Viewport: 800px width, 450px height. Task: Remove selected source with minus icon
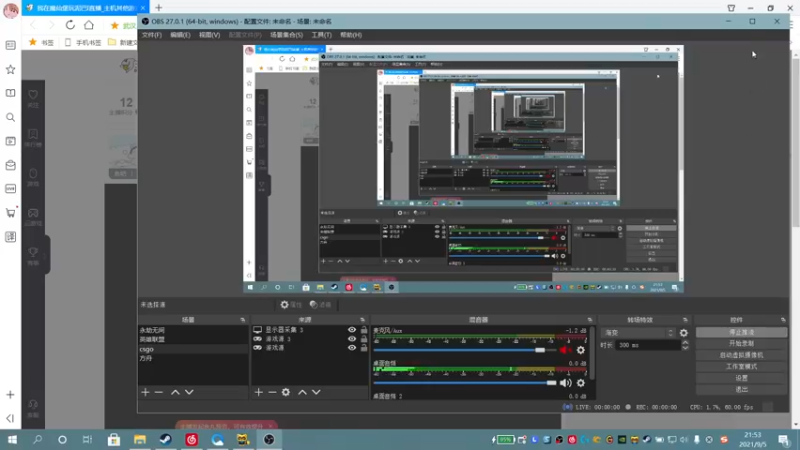(272, 392)
